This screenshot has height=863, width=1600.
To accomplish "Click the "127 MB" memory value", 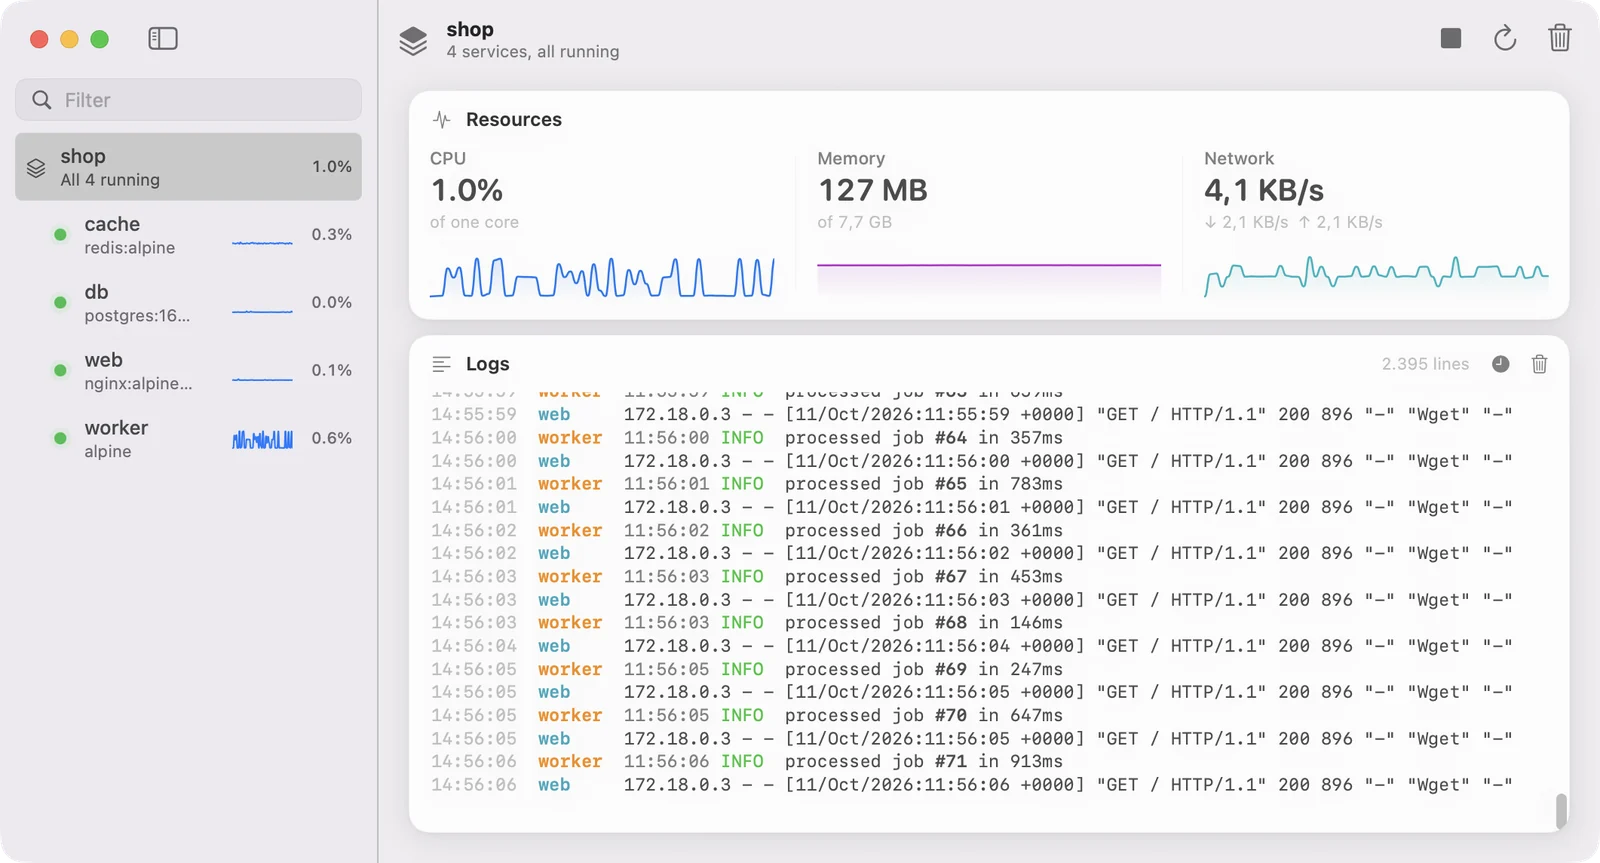I will tap(873, 190).
